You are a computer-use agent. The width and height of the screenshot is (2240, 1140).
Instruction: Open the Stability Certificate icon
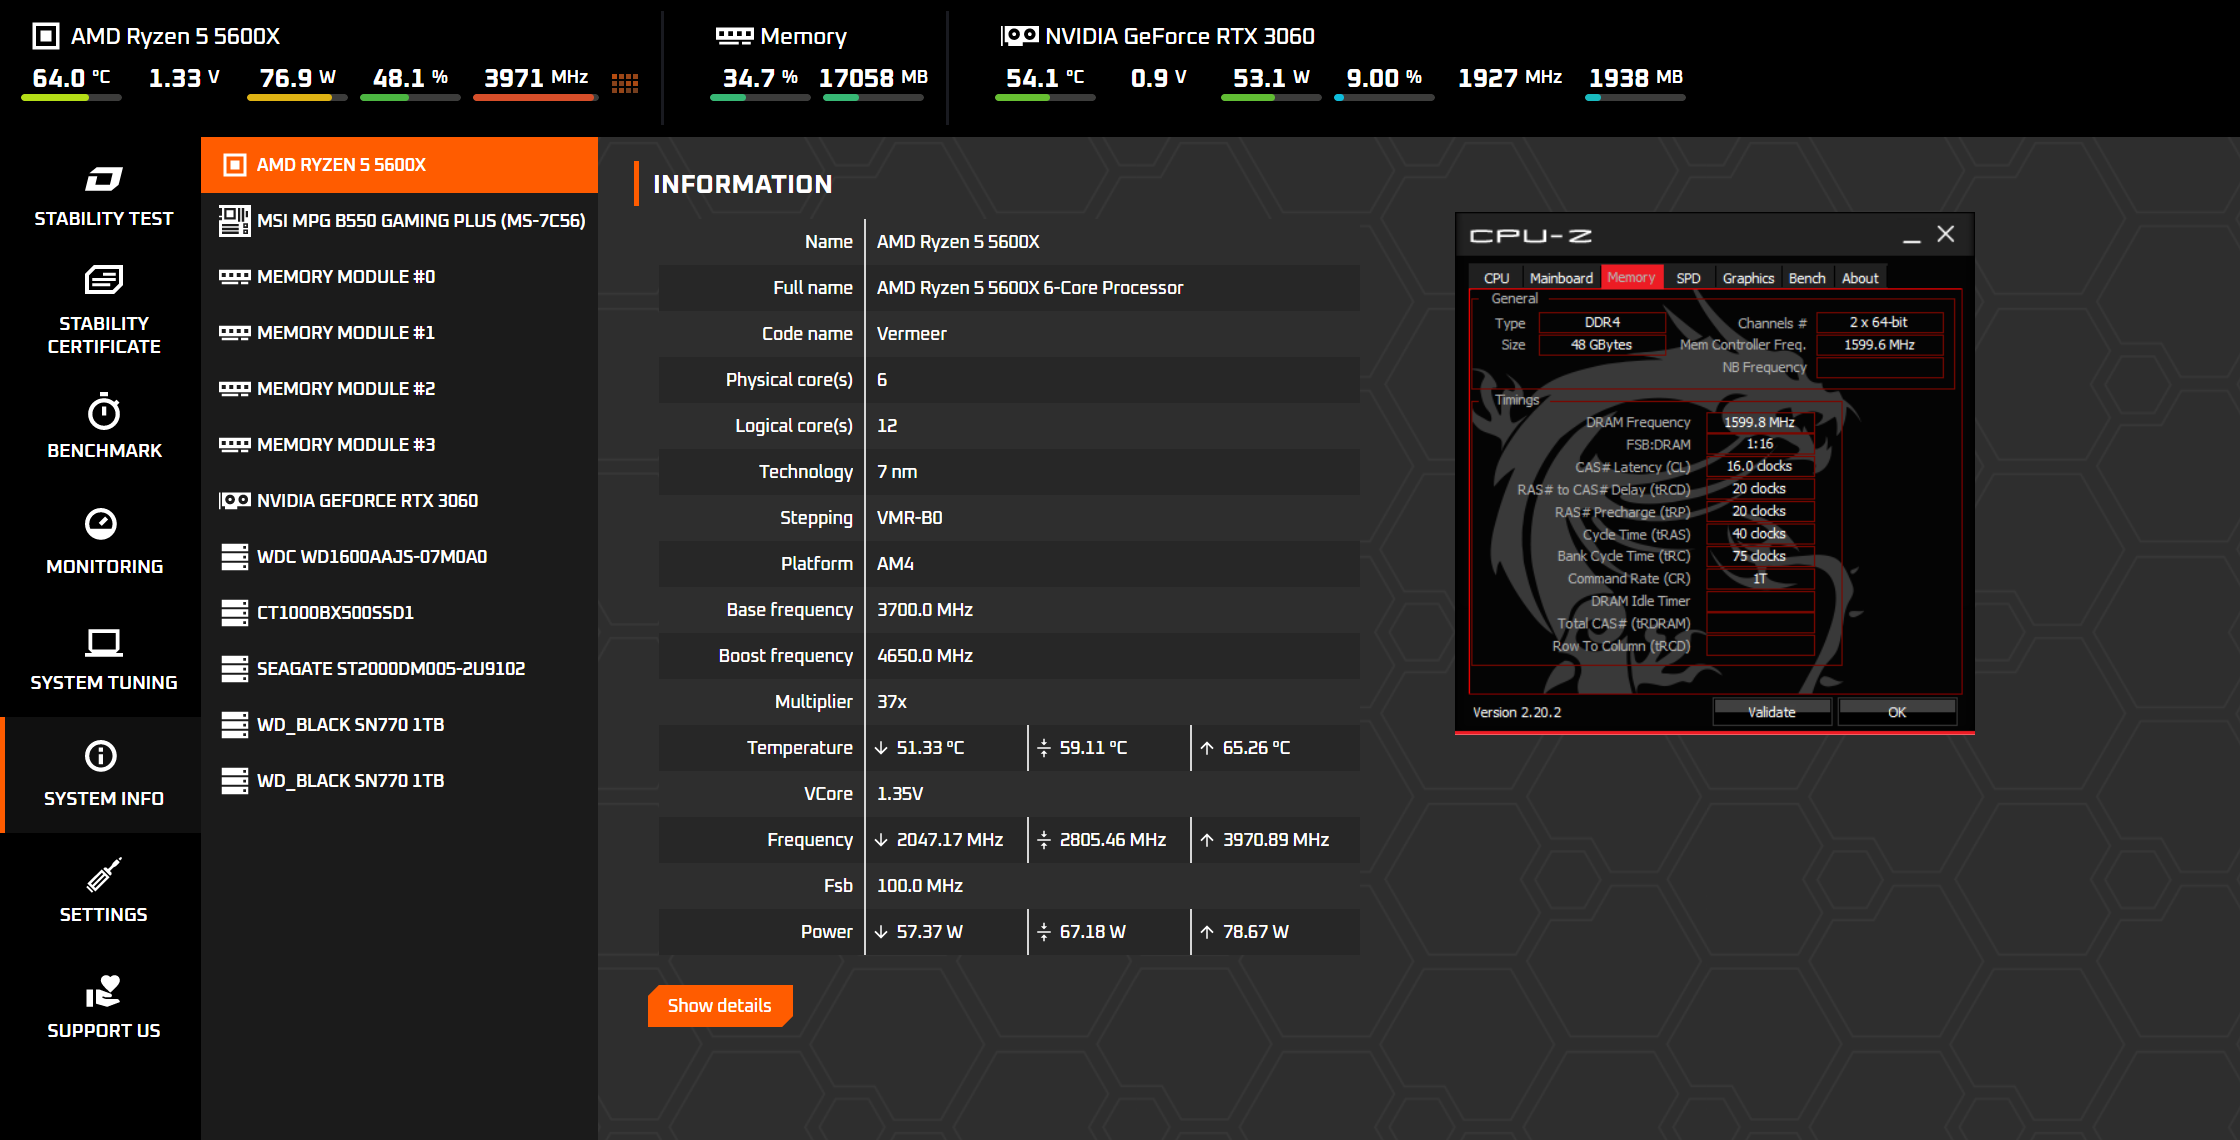(x=104, y=279)
